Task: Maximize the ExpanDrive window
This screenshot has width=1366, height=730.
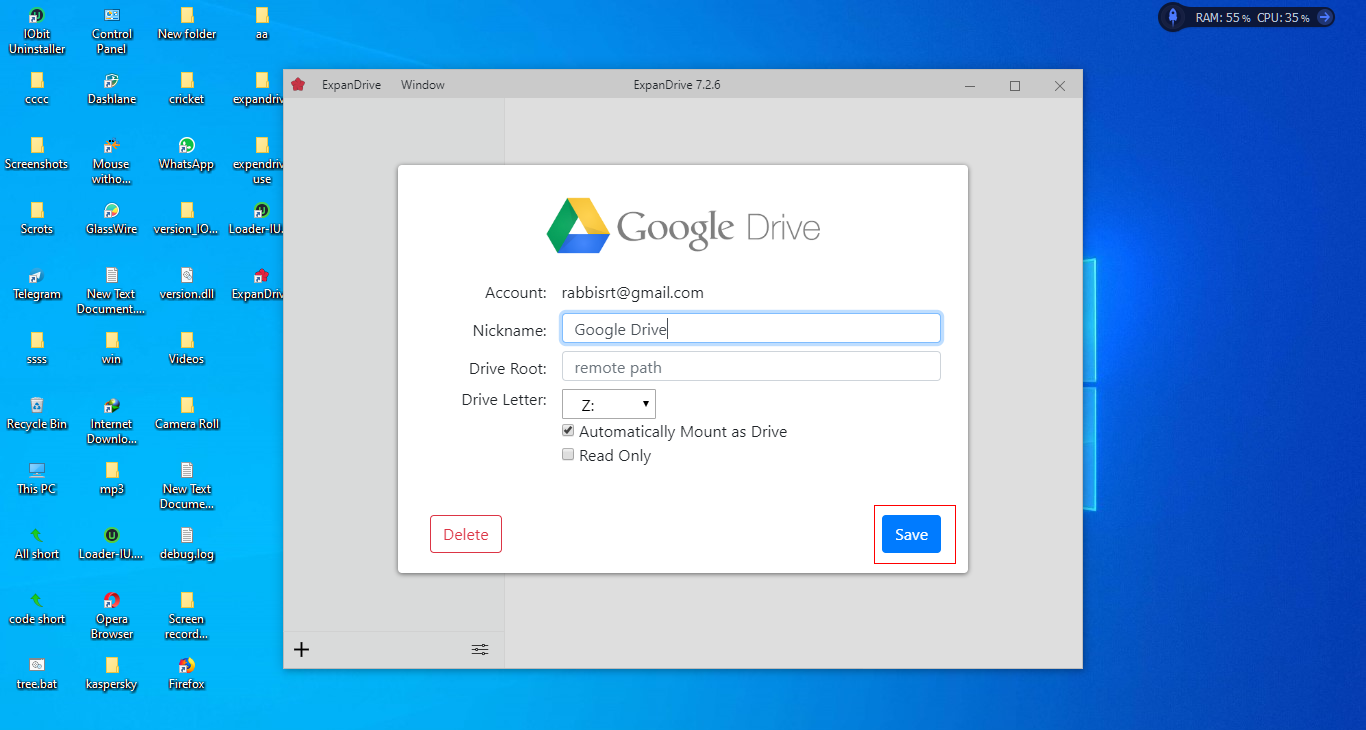Action: [x=1015, y=86]
